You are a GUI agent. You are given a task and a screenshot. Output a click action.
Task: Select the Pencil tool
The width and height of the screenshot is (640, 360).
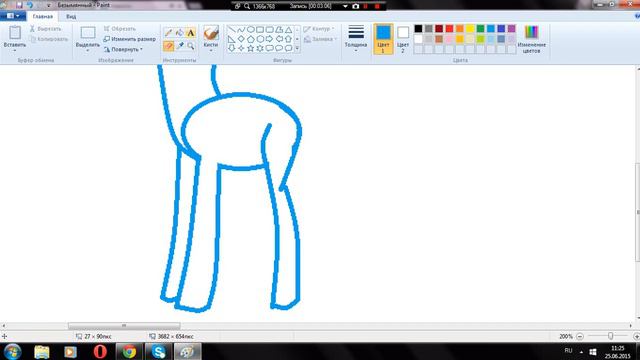point(169,33)
